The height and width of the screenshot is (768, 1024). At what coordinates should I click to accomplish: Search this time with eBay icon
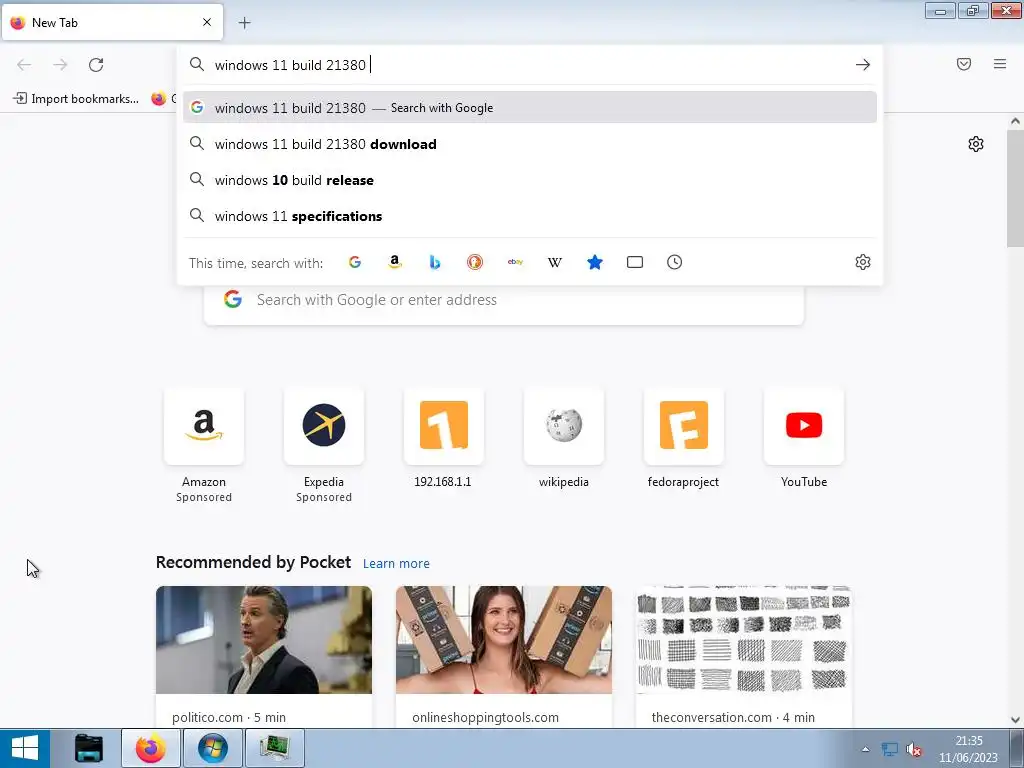coord(515,263)
